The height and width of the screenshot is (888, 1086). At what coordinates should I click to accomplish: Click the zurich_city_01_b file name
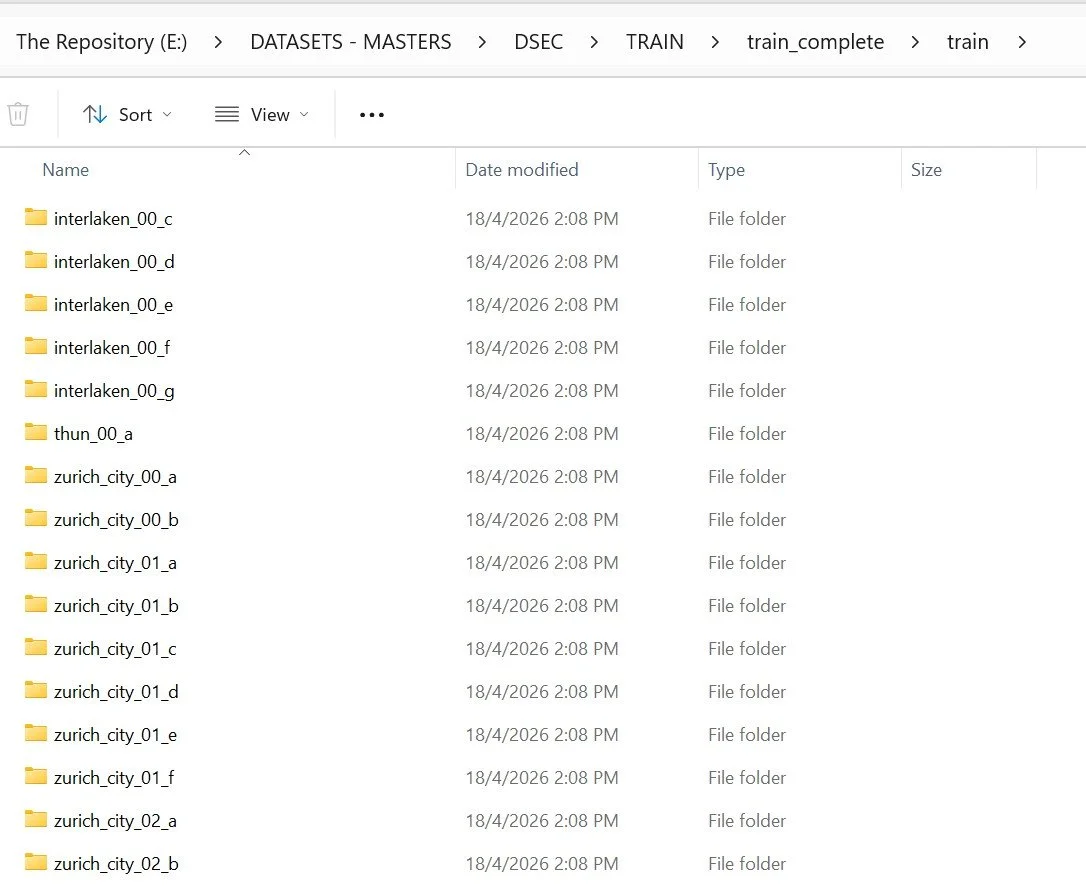pos(116,606)
